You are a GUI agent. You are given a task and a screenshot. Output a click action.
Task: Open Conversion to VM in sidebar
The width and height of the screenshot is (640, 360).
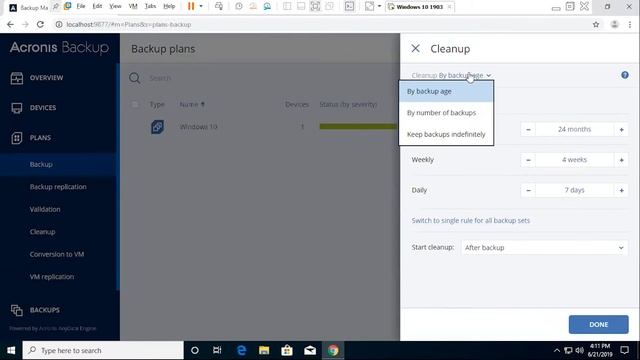point(57,254)
